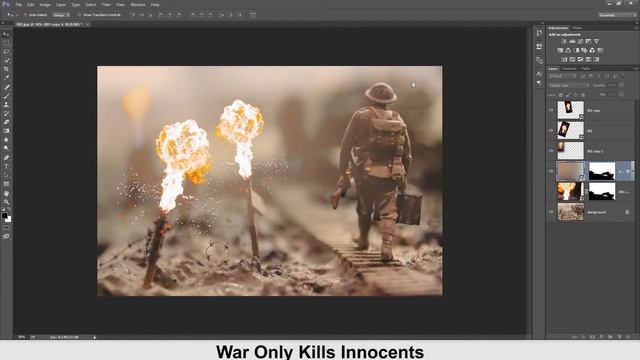Hide the second tilted explosion layer

tap(551, 131)
